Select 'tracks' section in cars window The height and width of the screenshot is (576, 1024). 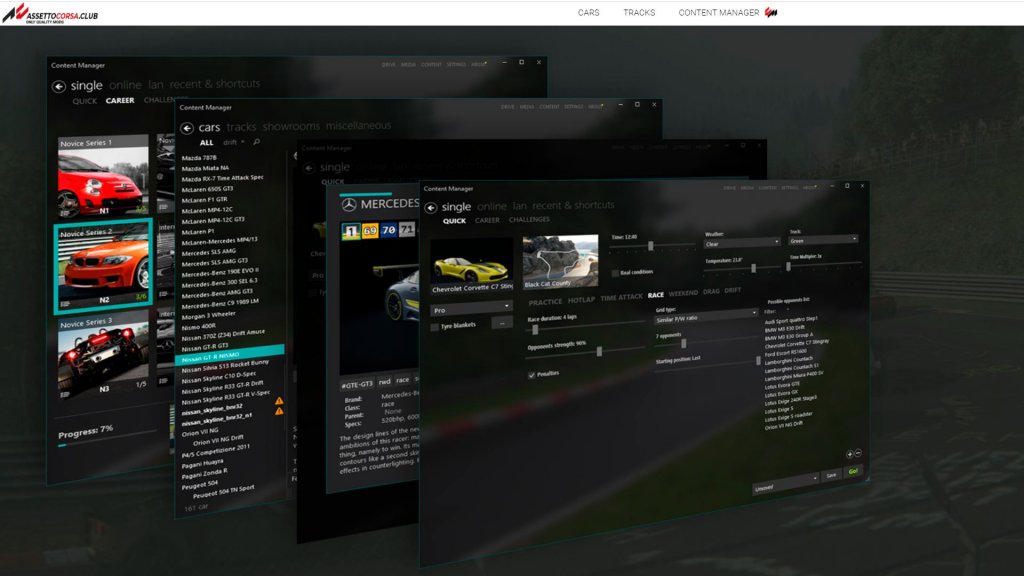click(241, 127)
